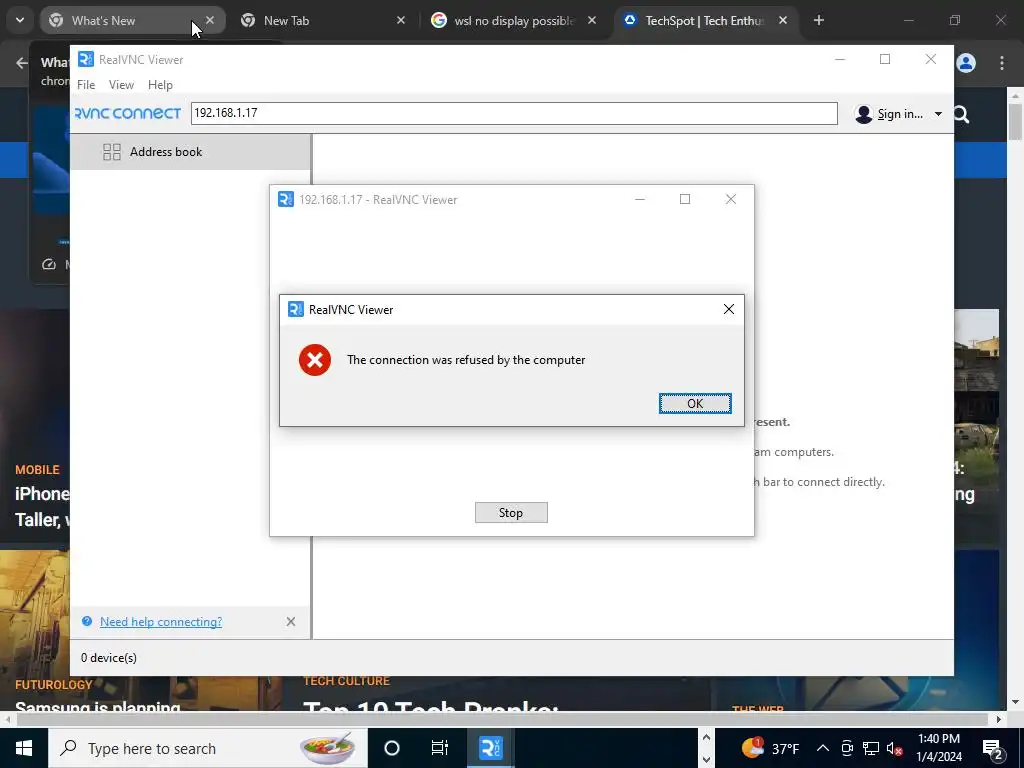Viewport: 1024px width, 768px height.
Task: Expand the Sign in dropdown arrow
Action: [x=938, y=114]
